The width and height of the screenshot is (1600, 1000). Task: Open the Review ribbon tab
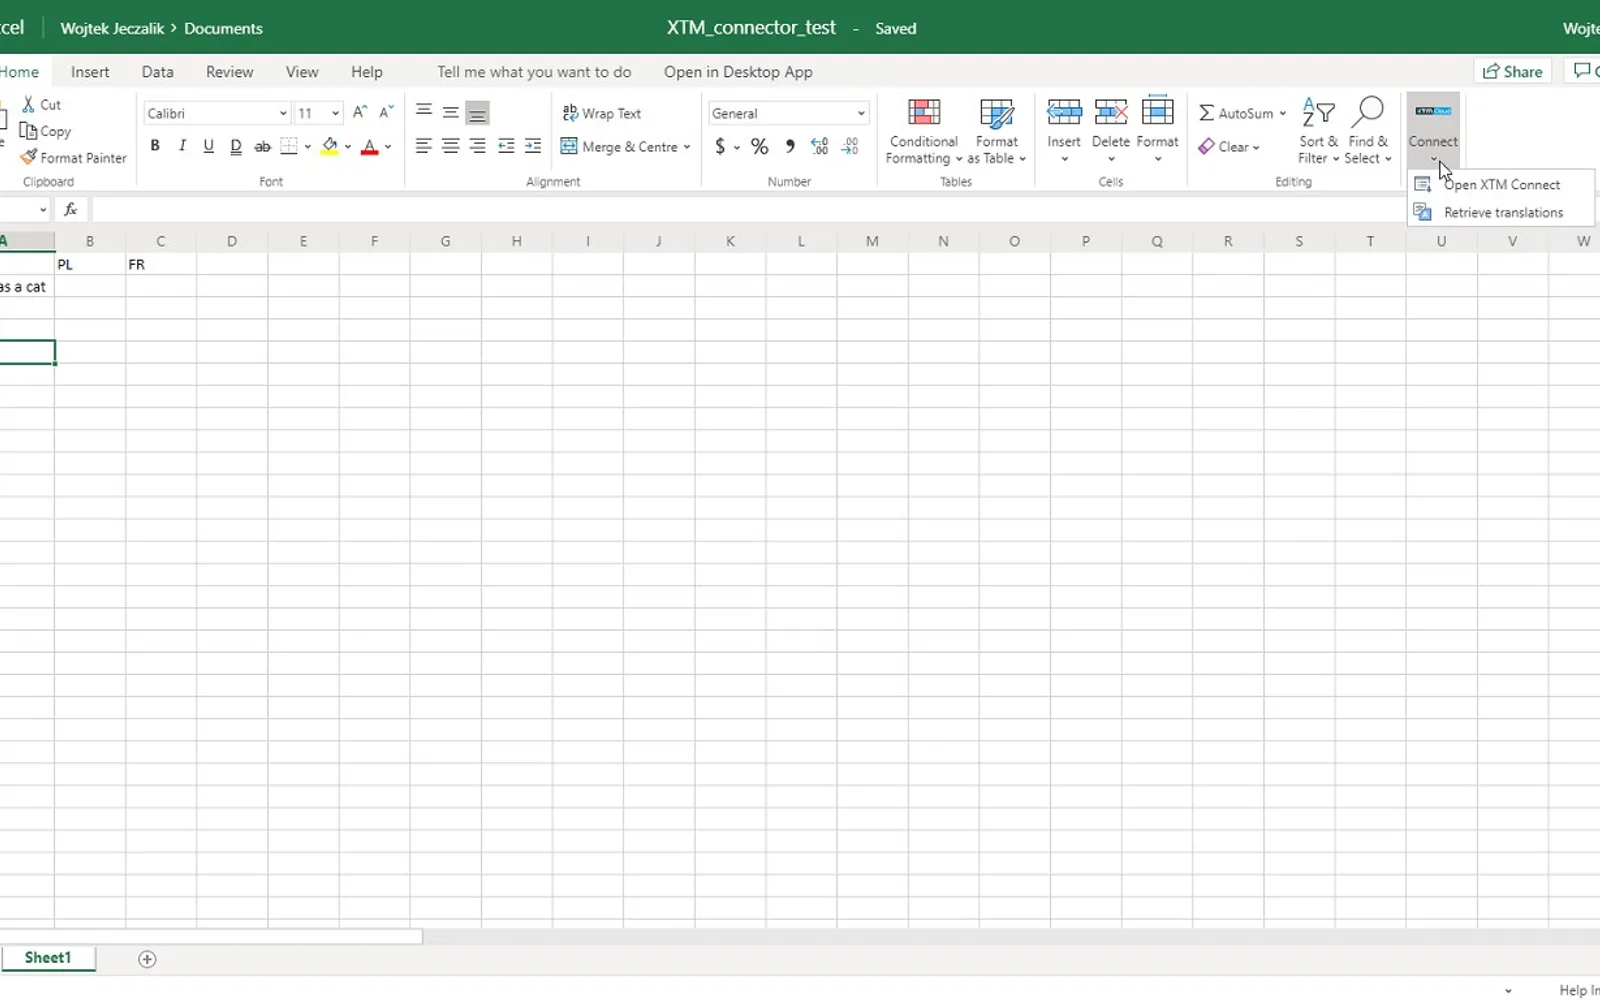click(229, 72)
